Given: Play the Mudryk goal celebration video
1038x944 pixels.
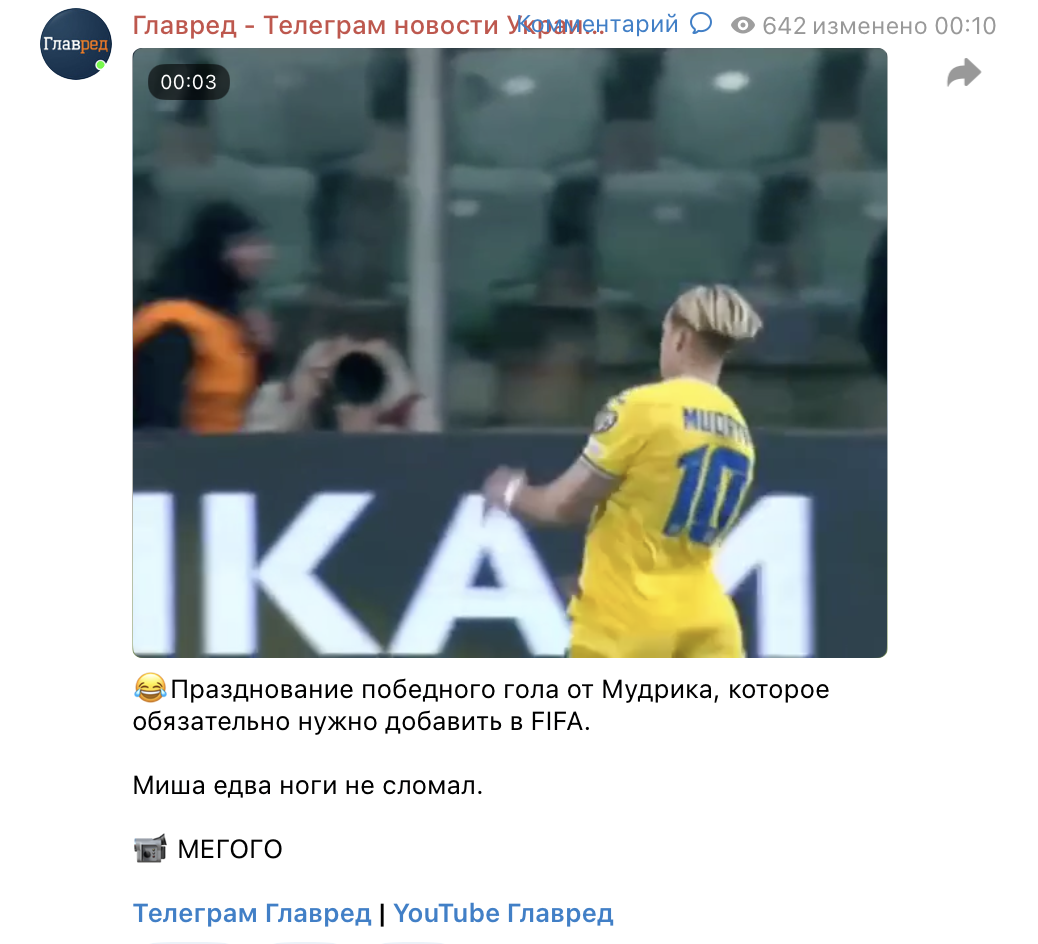Looking at the screenshot, I should 510,353.
